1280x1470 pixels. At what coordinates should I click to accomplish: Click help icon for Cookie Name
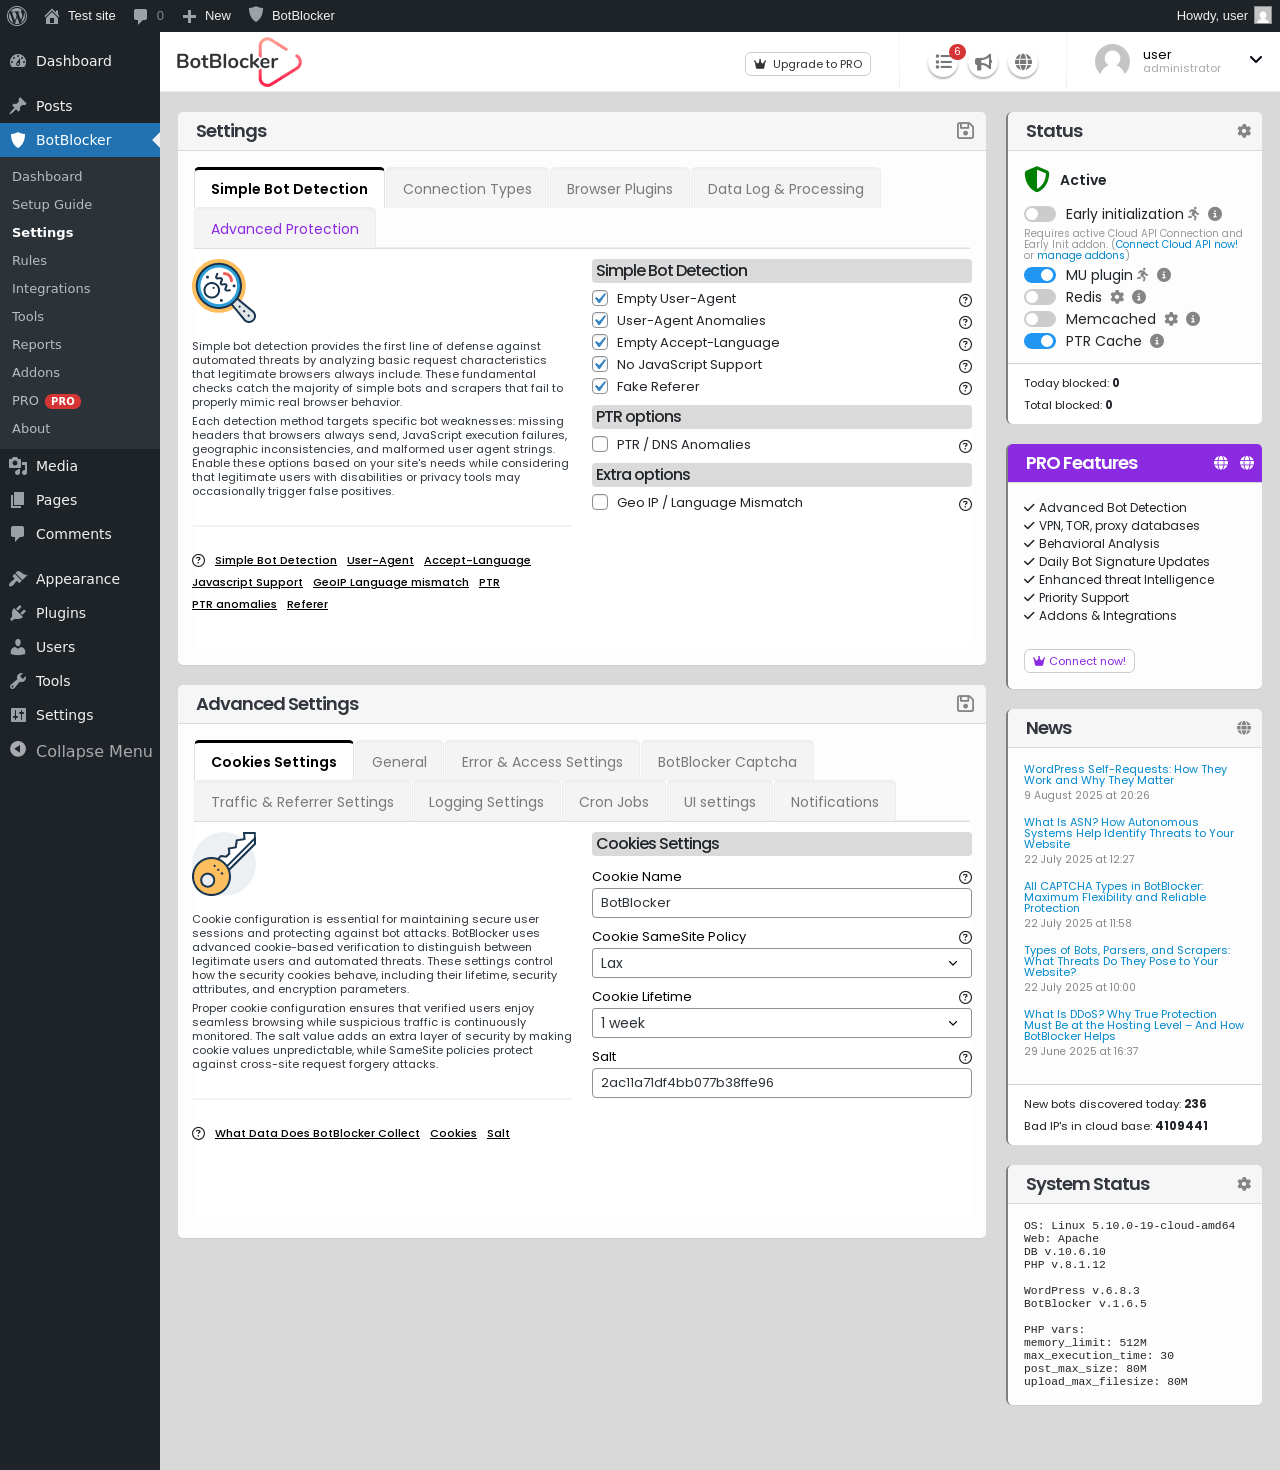(x=965, y=877)
